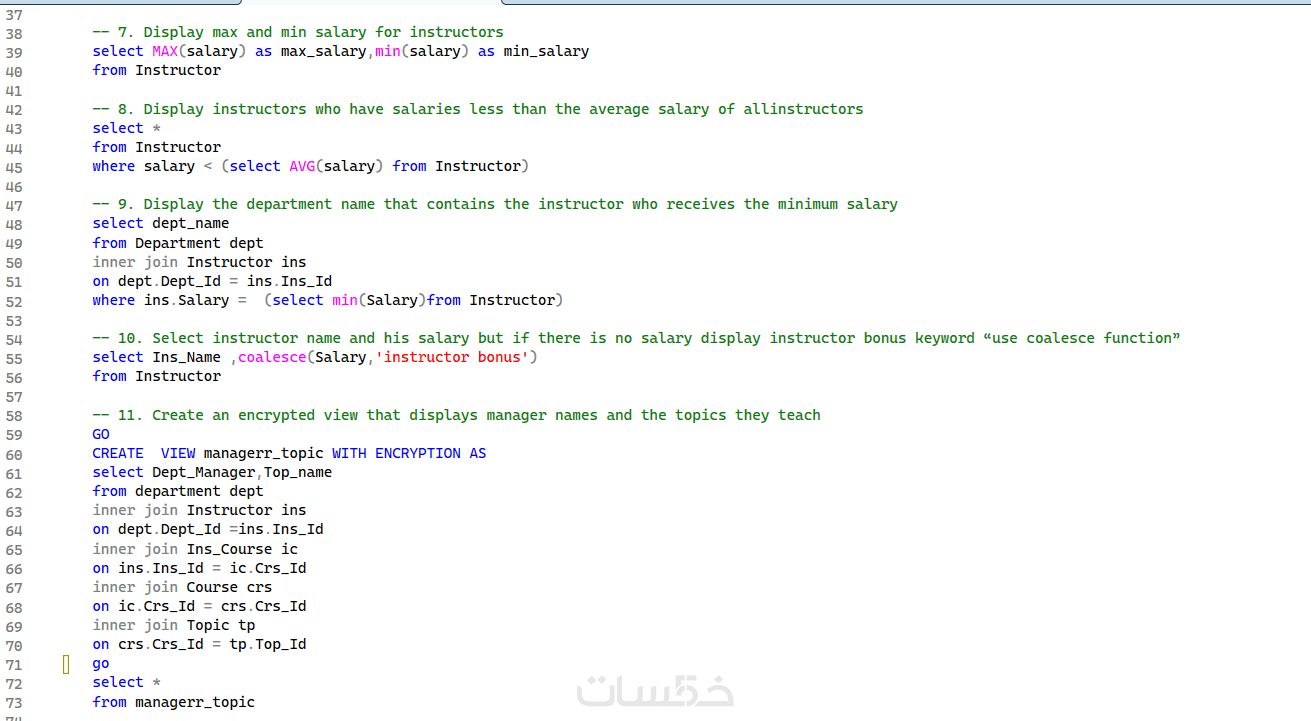This screenshot has height=721, width=1311.
Task: Click line number 52 in the gutter
Action: (x=14, y=301)
